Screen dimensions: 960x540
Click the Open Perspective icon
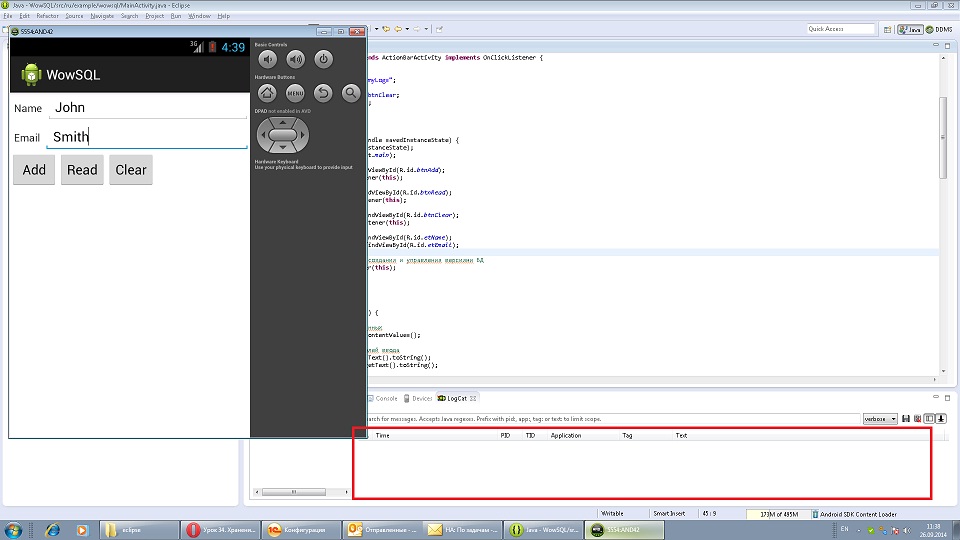[887, 29]
